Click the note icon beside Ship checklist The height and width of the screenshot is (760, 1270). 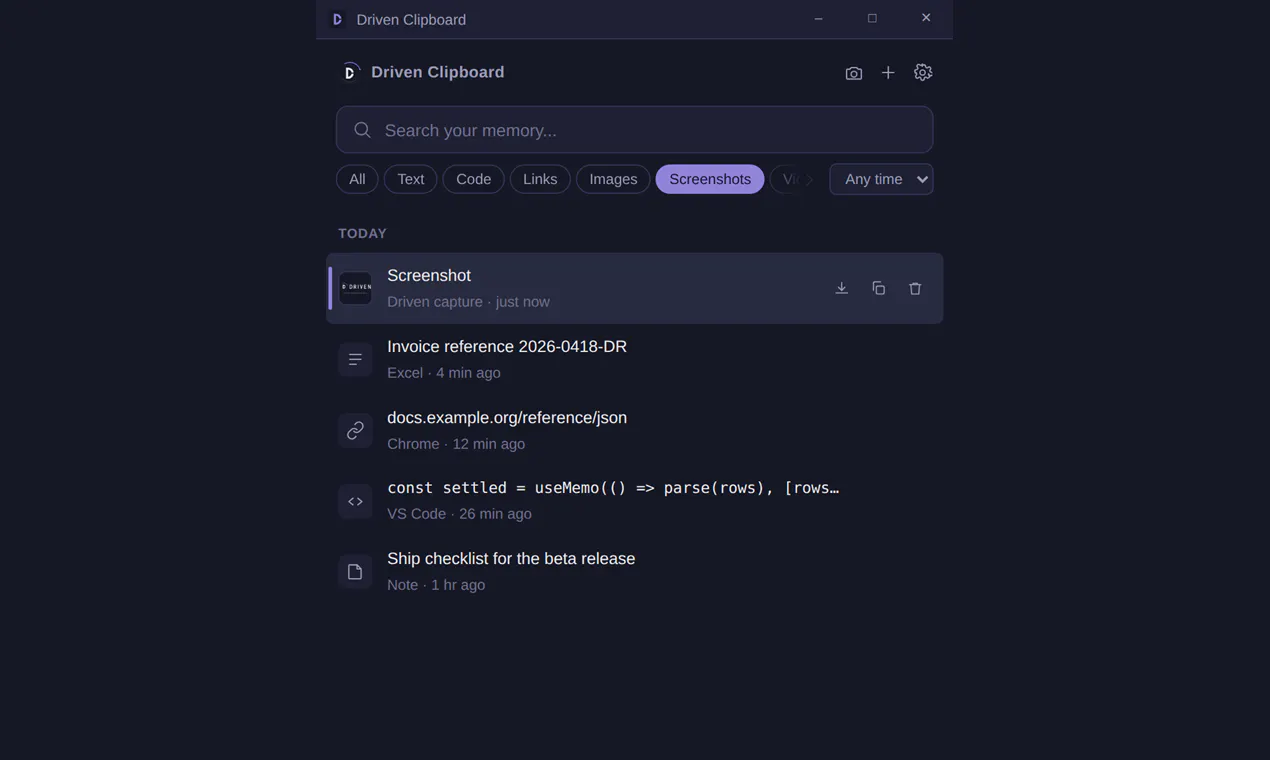point(355,572)
